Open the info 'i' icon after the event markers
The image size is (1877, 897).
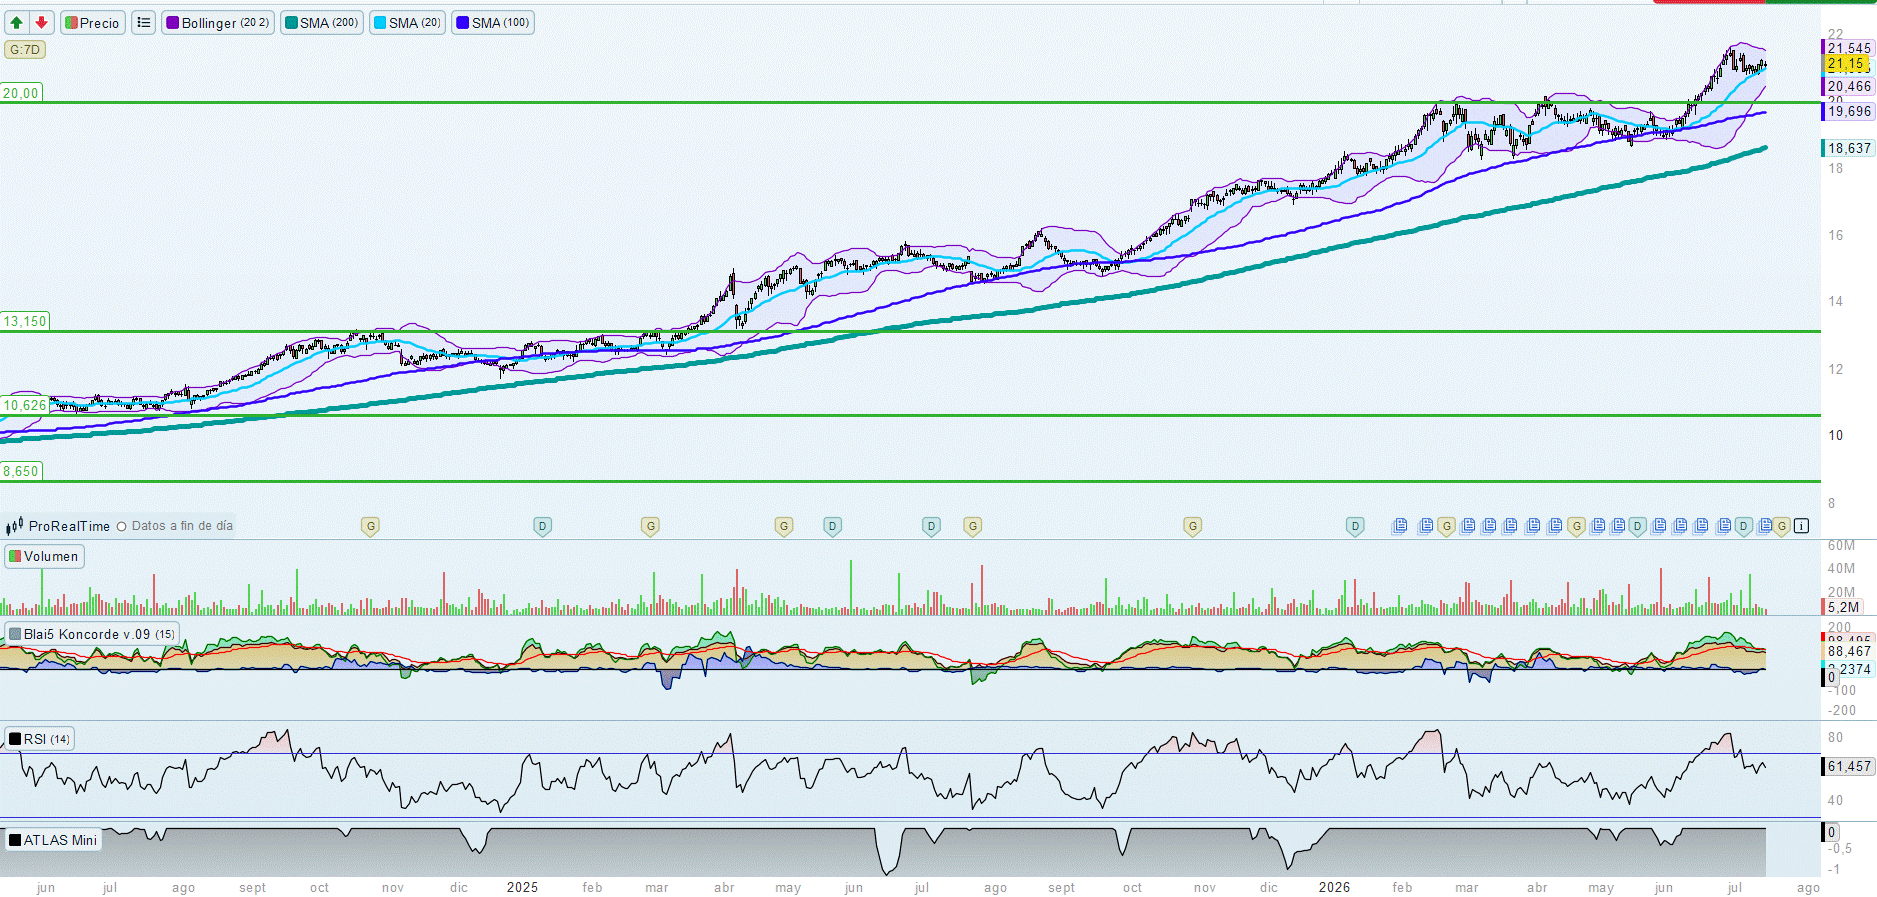(x=1801, y=526)
